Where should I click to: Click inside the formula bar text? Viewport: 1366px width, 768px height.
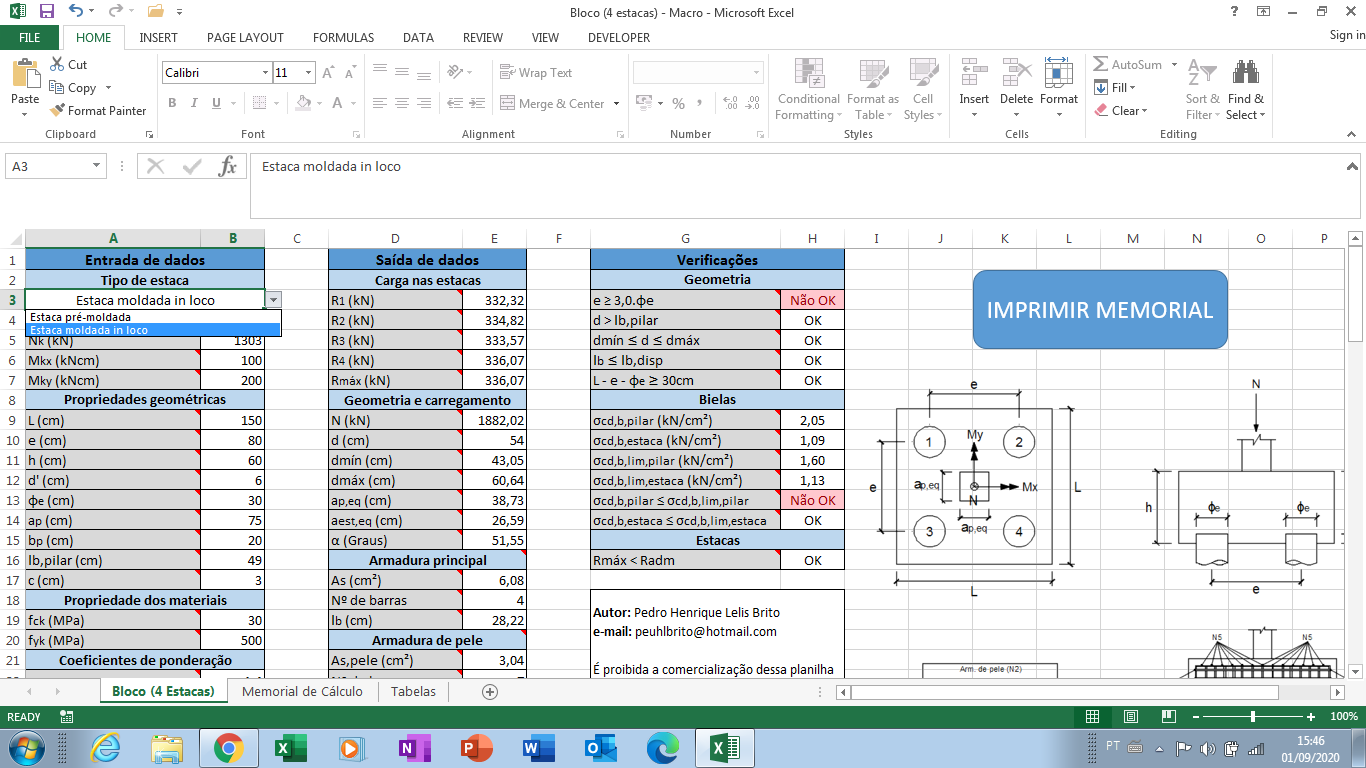point(331,167)
